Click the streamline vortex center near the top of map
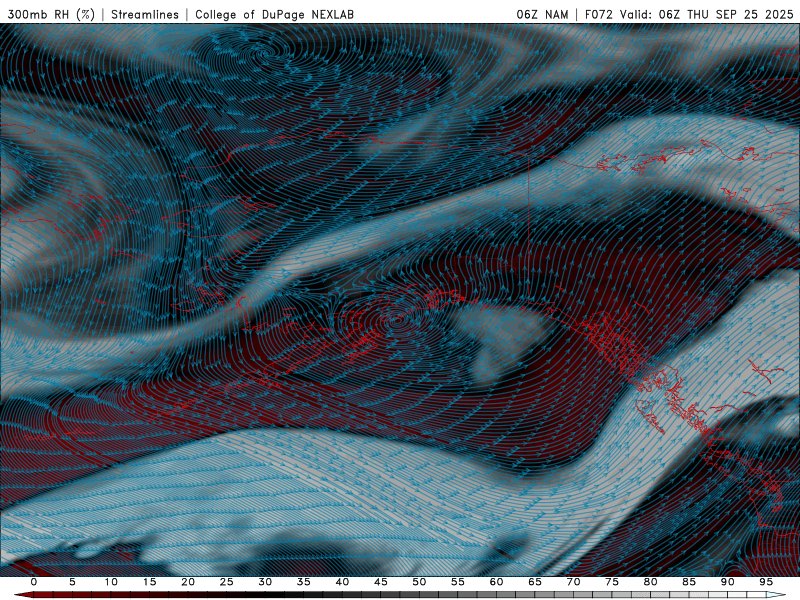Viewport: 800px width, 600px height. [x=265, y=53]
